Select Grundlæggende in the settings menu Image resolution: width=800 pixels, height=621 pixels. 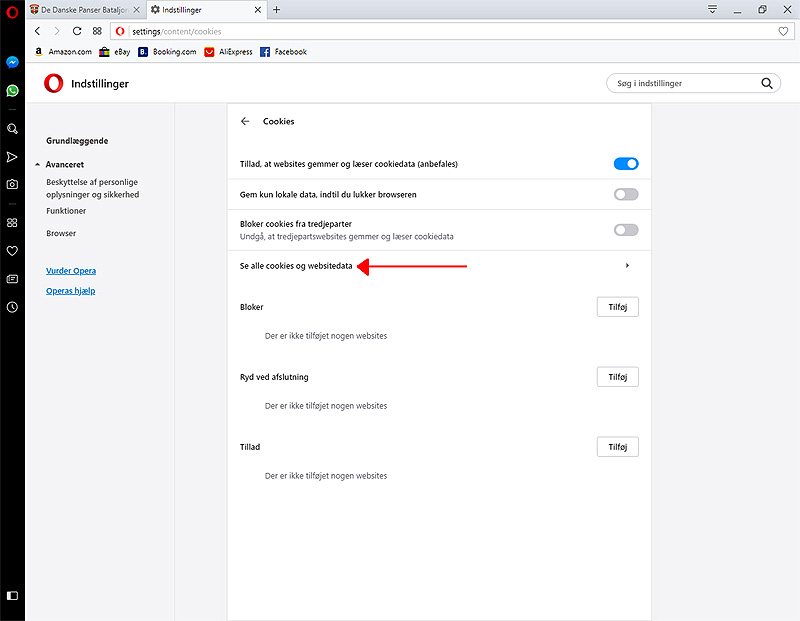click(x=77, y=141)
